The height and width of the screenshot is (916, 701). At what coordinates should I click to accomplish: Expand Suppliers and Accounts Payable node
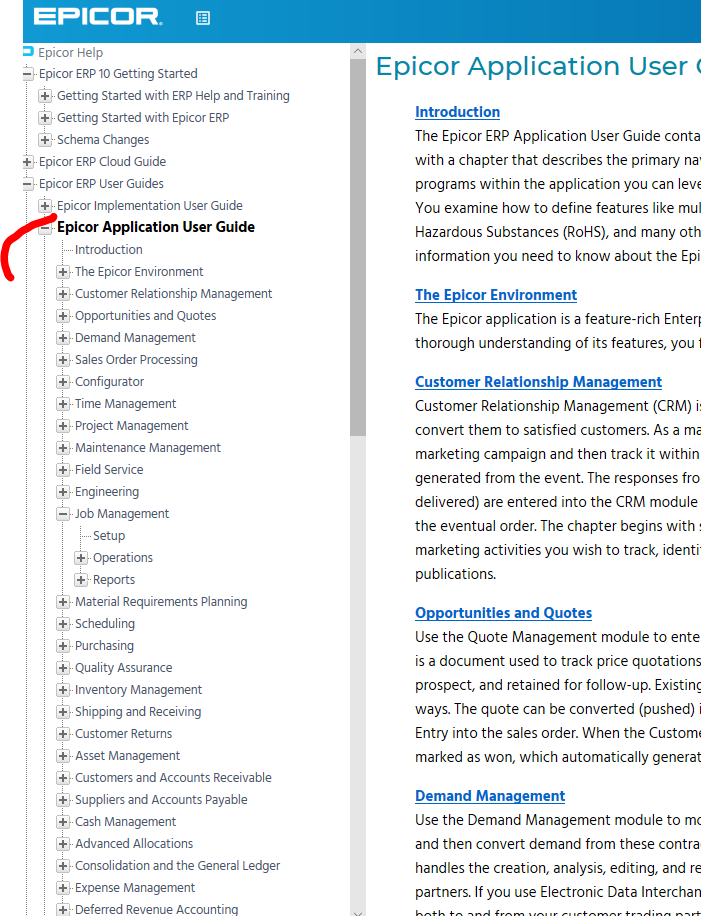coord(63,800)
